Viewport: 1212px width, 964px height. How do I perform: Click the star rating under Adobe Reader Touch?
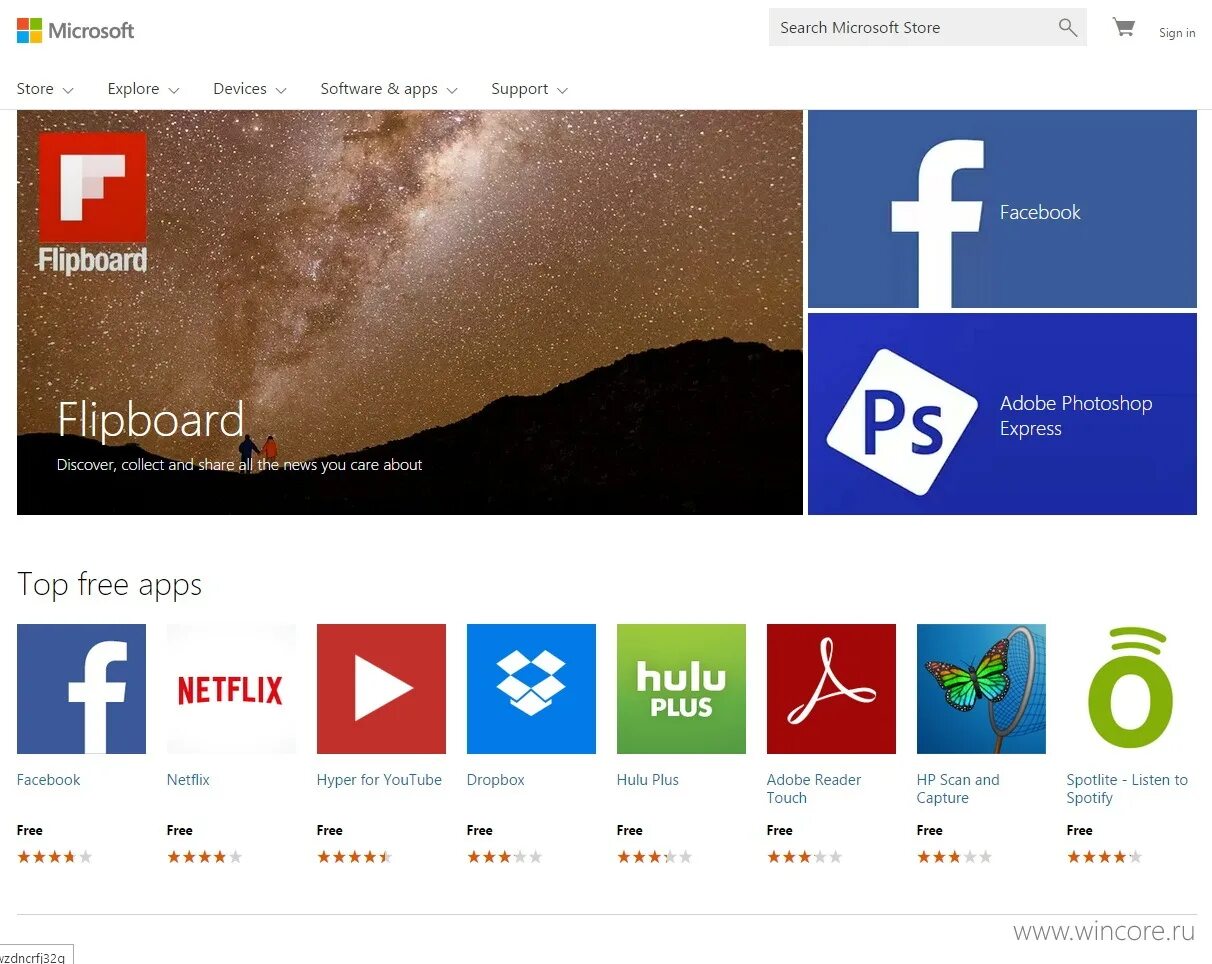coord(805,857)
